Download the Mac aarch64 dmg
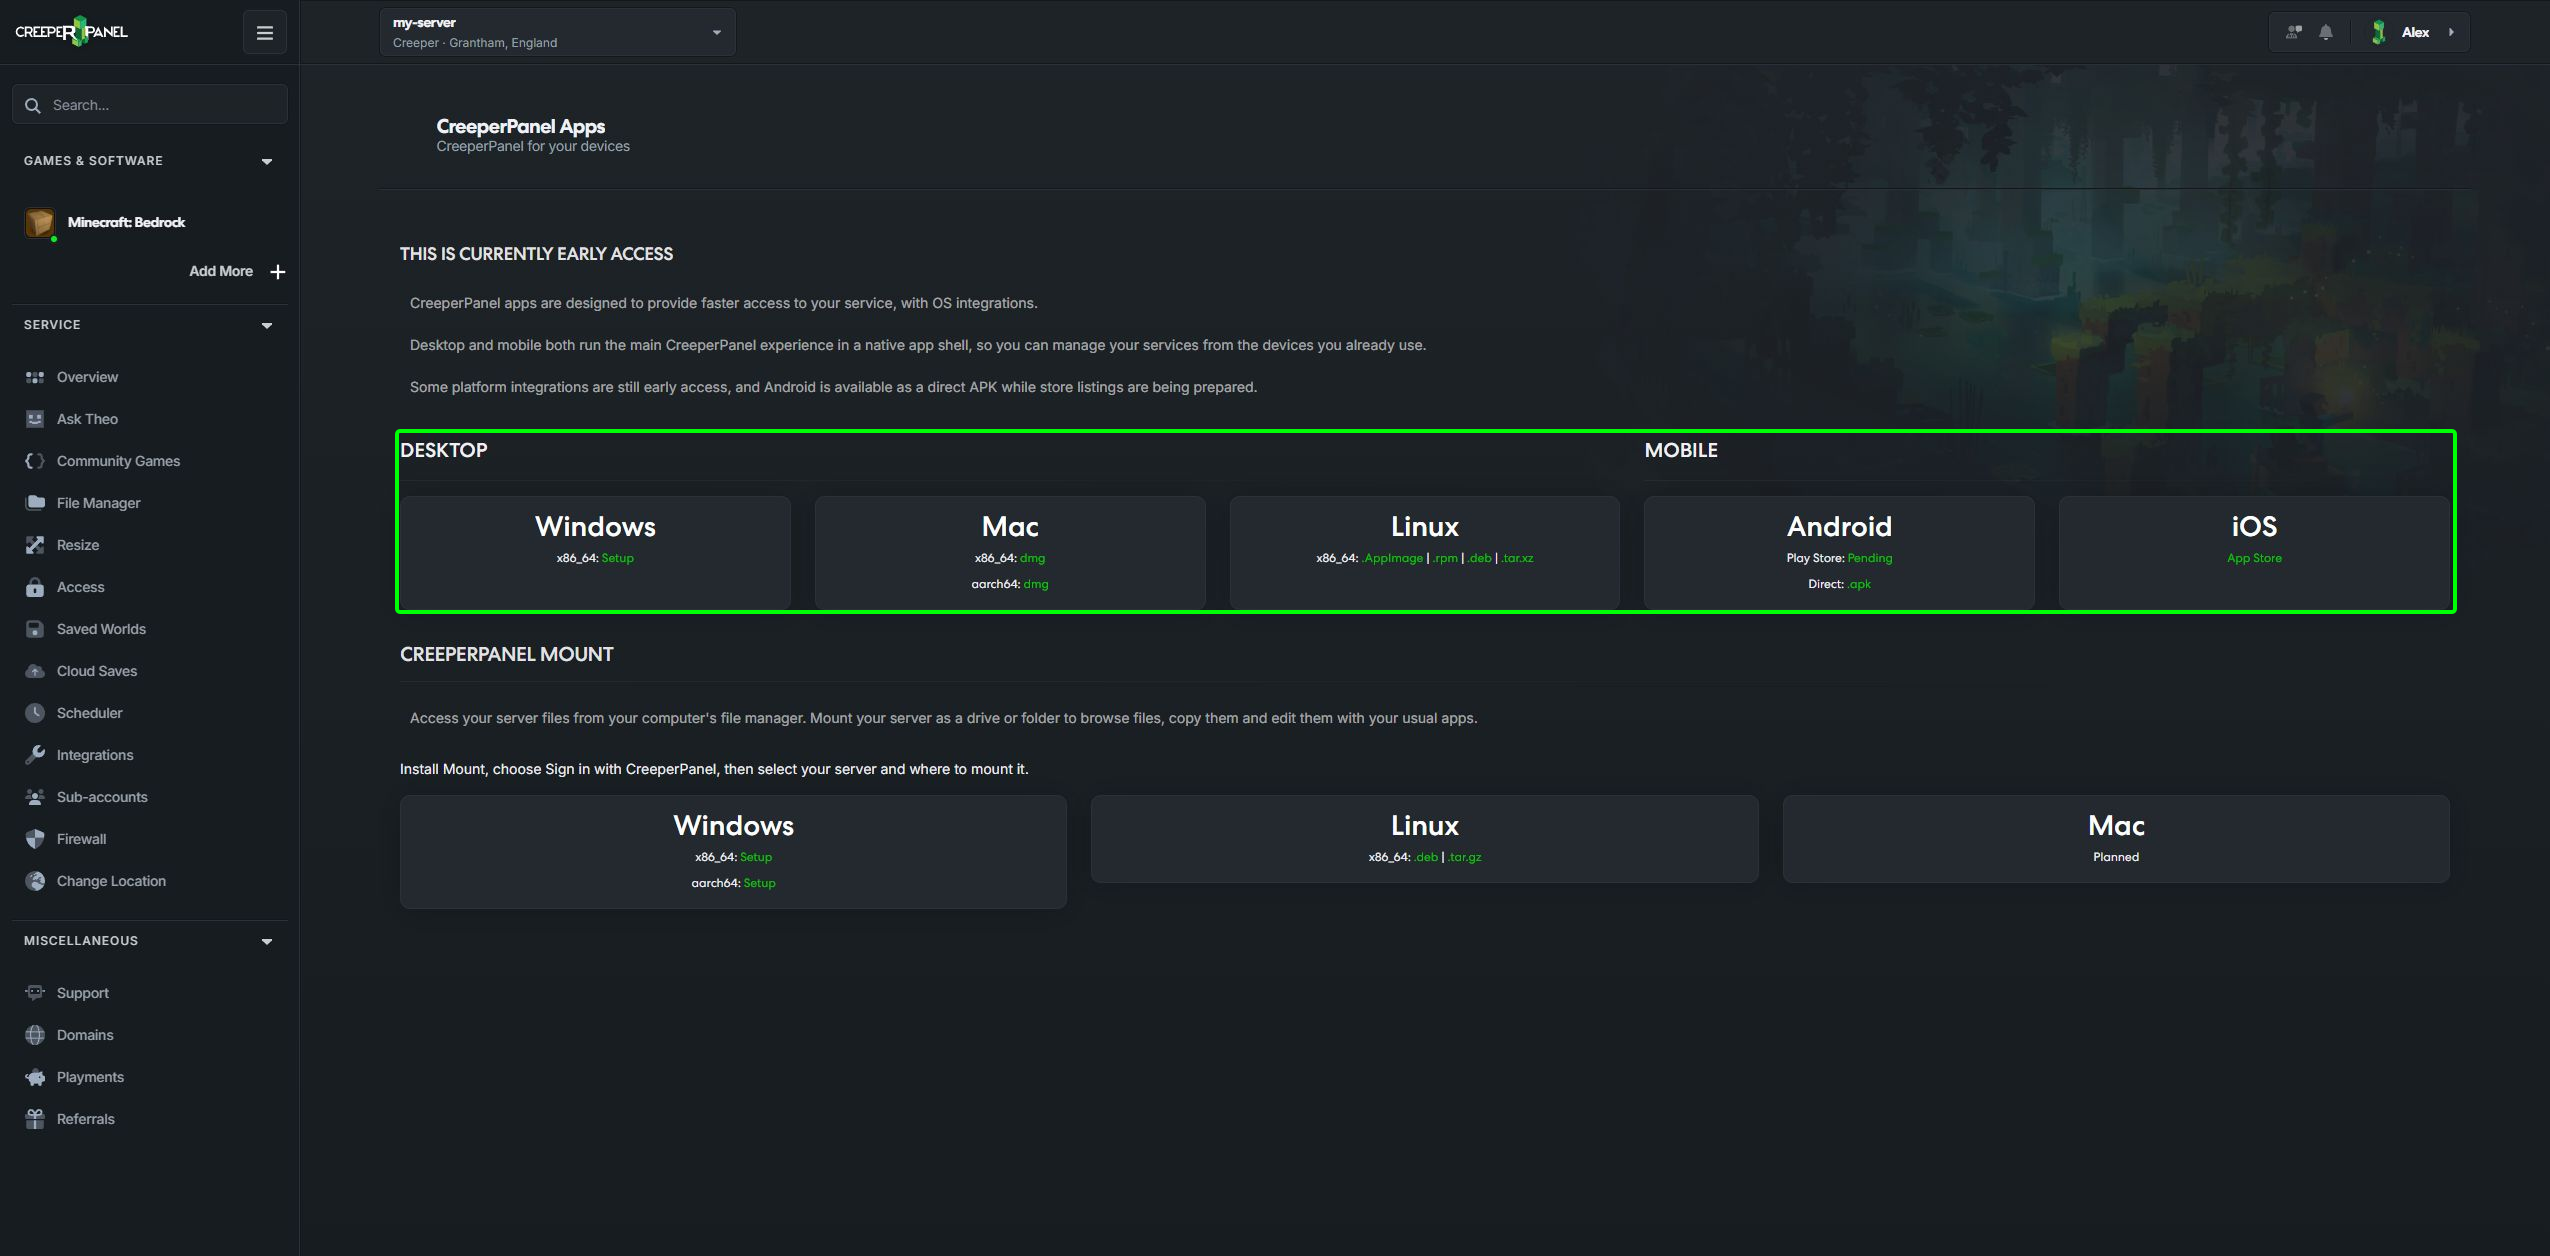The width and height of the screenshot is (2550, 1256). 1036,584
